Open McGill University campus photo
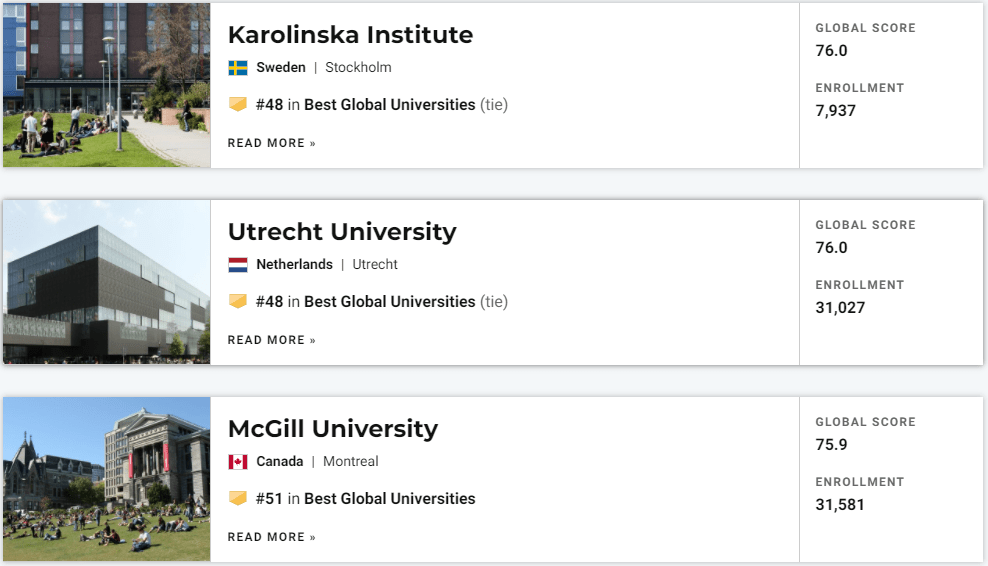This screenshot has height=566, width=988. [106, 479]
